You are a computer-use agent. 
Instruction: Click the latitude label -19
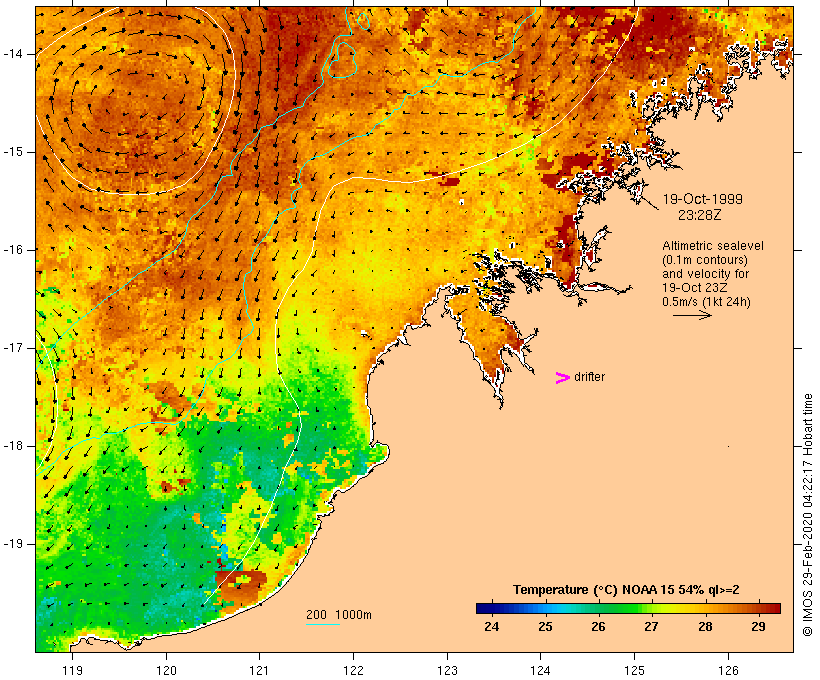tap(13, 544)
